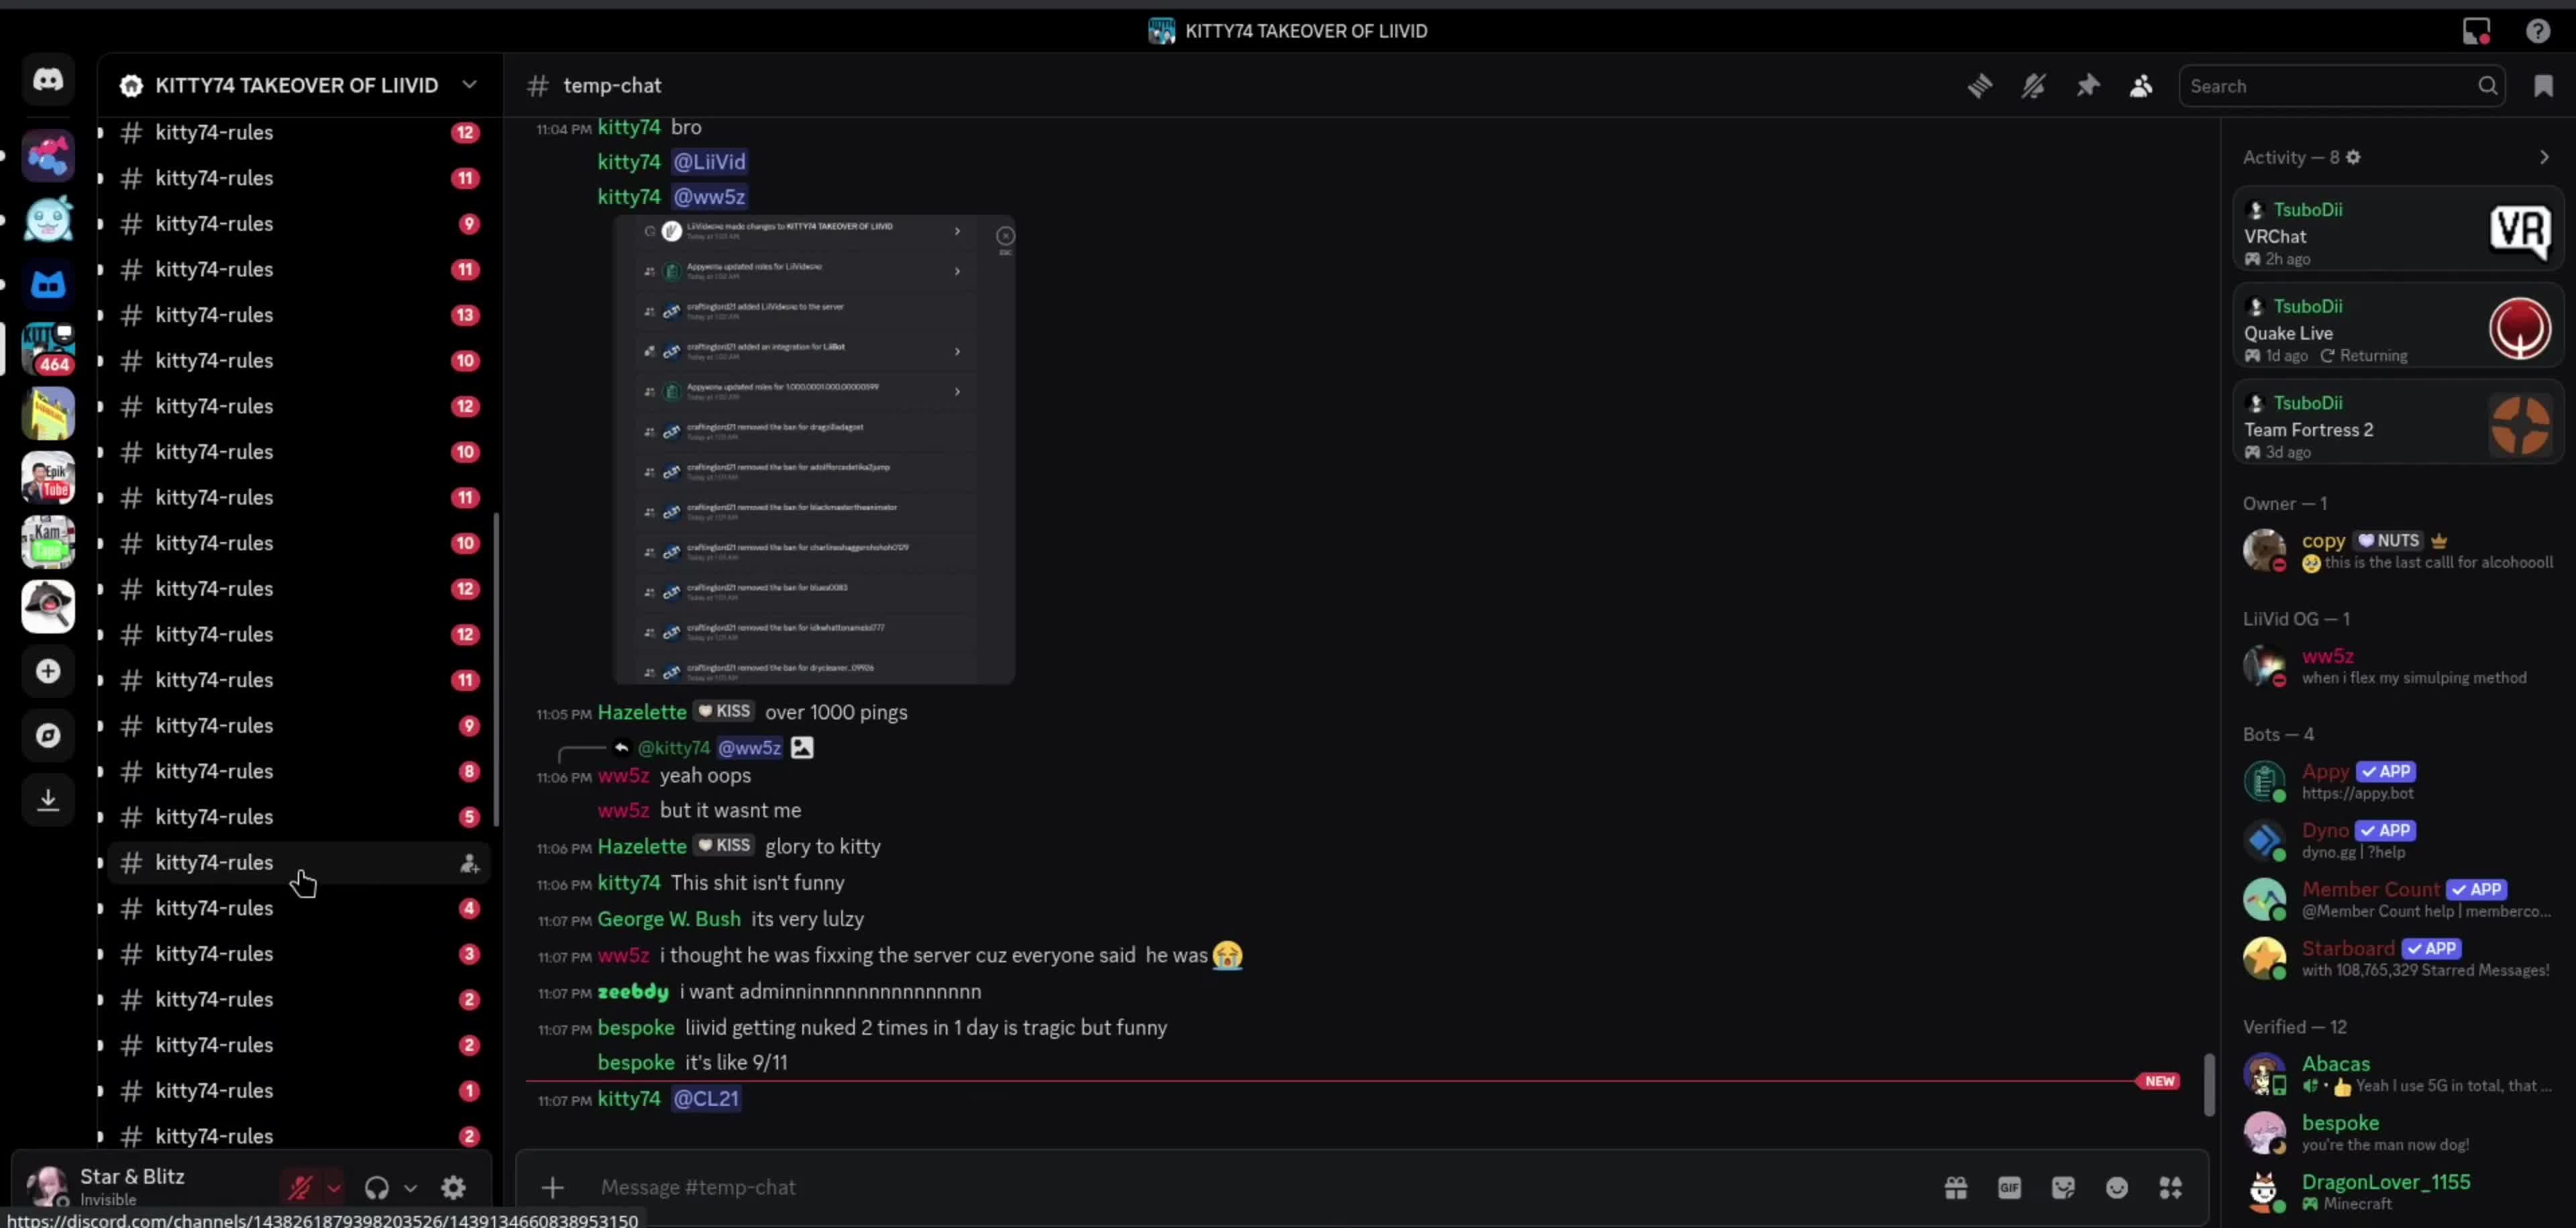Toggle the member list visibility icon
The height and width of the screenshot is (1228, 2576).
click(x=2141, y=86)
